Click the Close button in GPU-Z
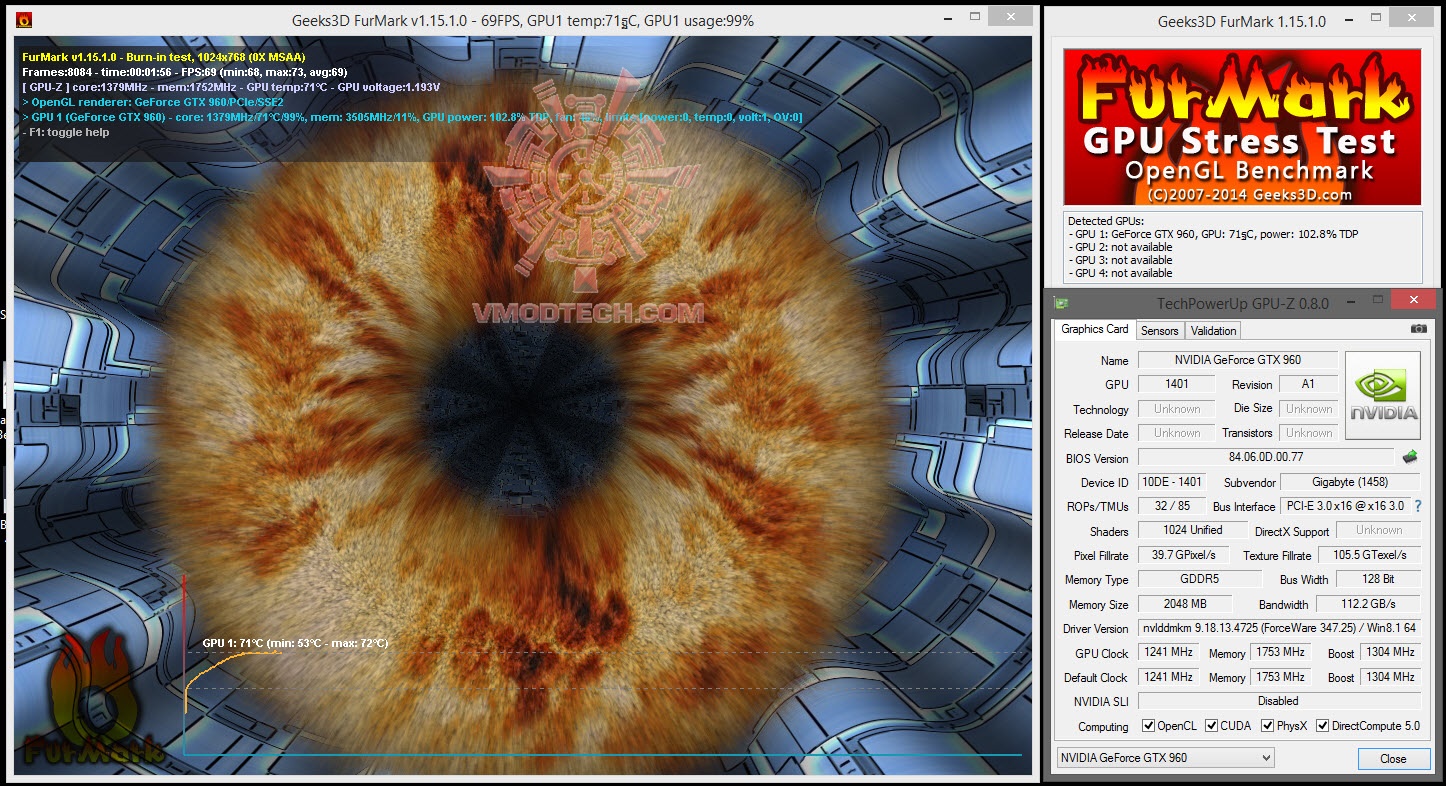 (x=1393, y=758)
